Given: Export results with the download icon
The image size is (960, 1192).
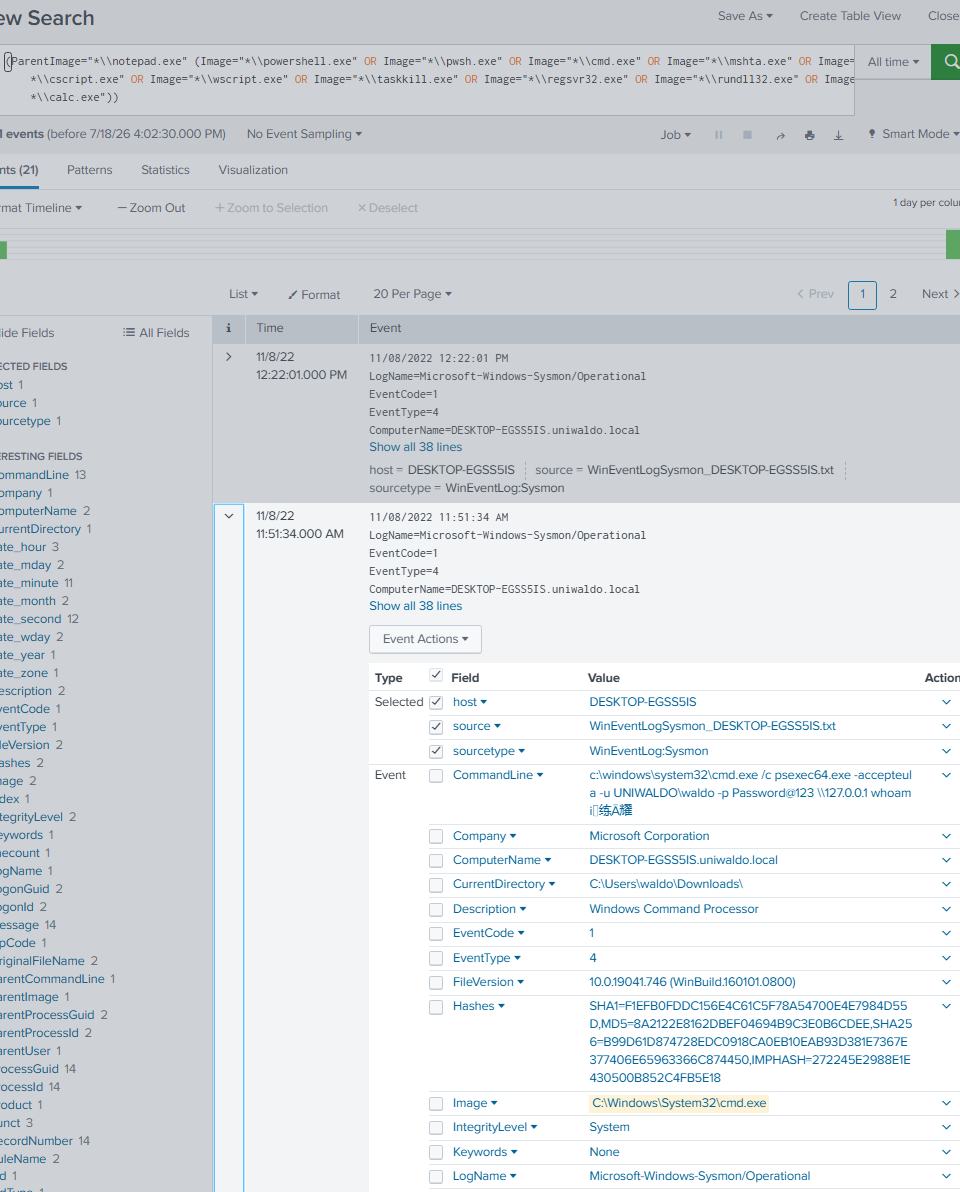Looking at the screenshot, I should coord(838,135).
